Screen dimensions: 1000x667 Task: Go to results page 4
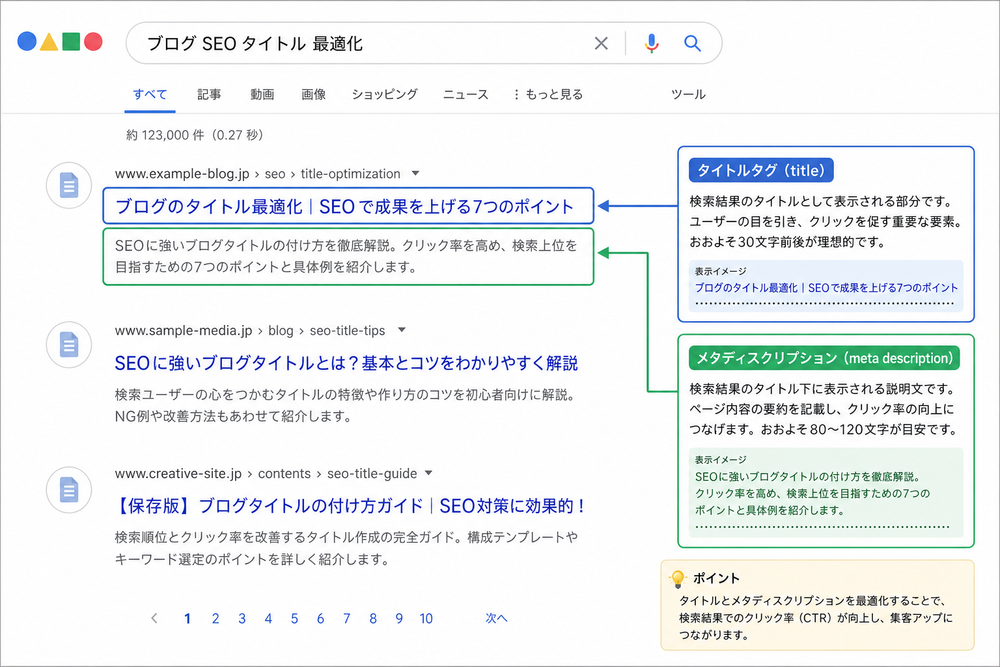[x=268, y=618]
